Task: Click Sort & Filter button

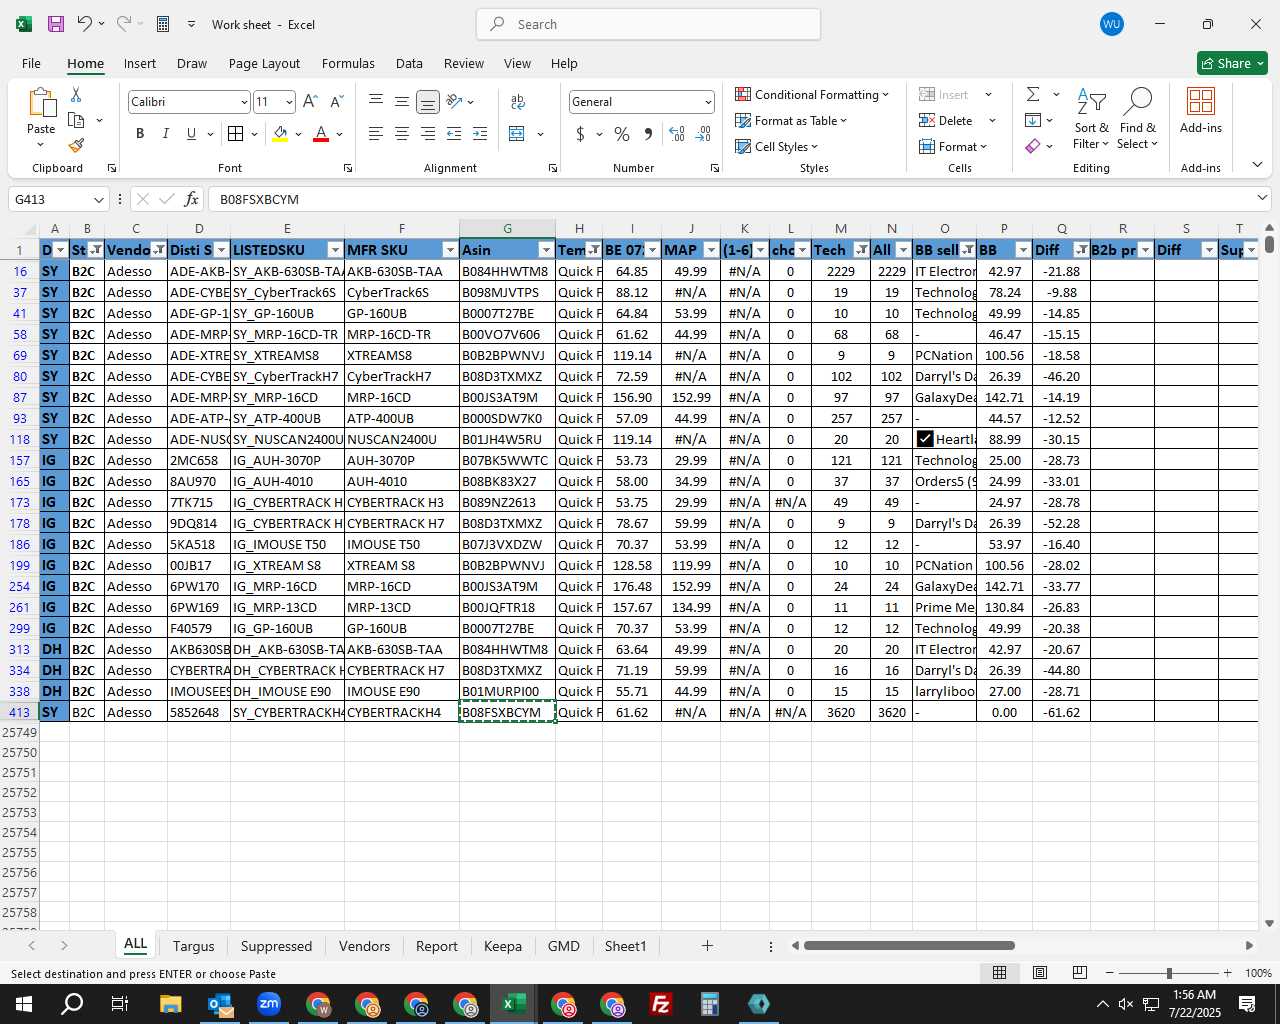Action: tap(1091, 118)
